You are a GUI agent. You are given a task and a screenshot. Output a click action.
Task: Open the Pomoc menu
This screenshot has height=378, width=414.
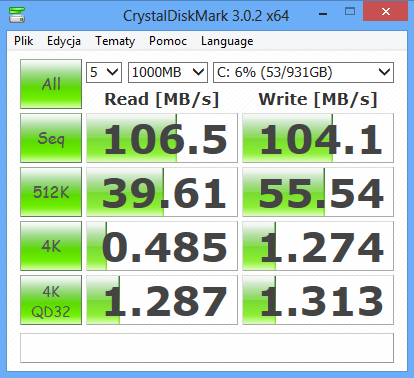[168, 41]
